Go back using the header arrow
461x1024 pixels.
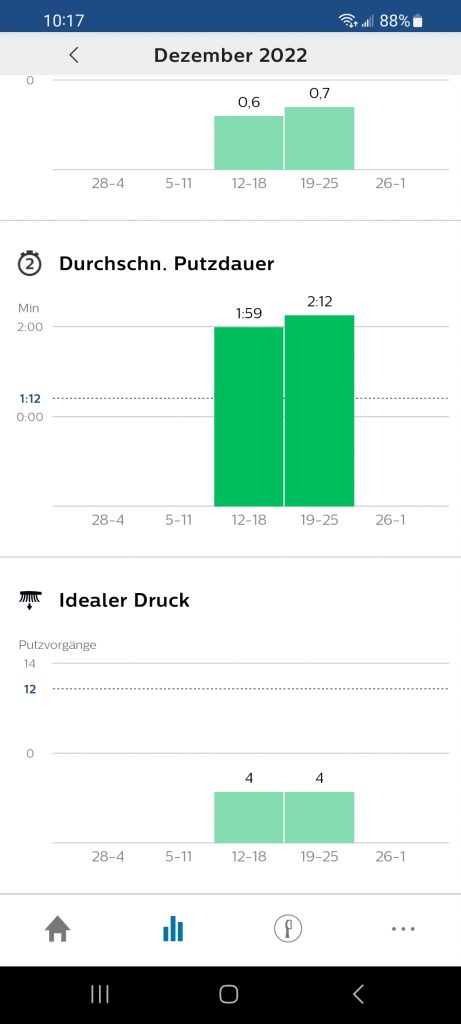[x=74, y=55]
